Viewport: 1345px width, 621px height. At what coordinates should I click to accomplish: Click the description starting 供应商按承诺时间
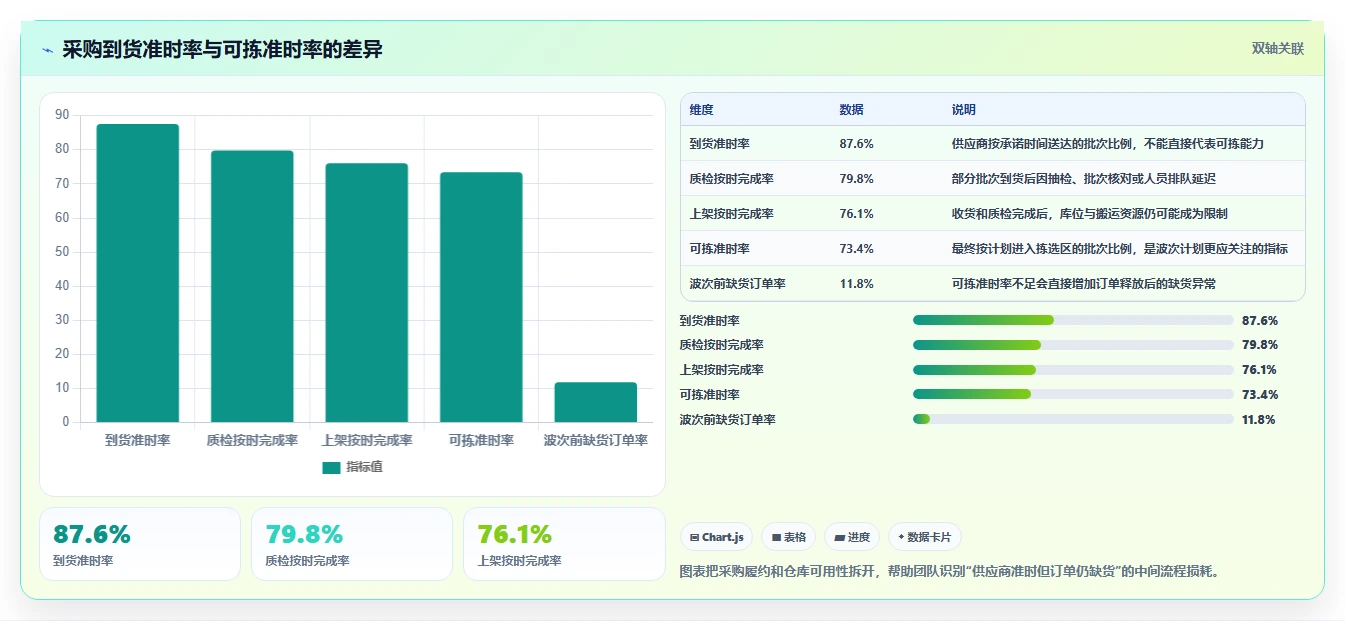tap(1108, 144)
